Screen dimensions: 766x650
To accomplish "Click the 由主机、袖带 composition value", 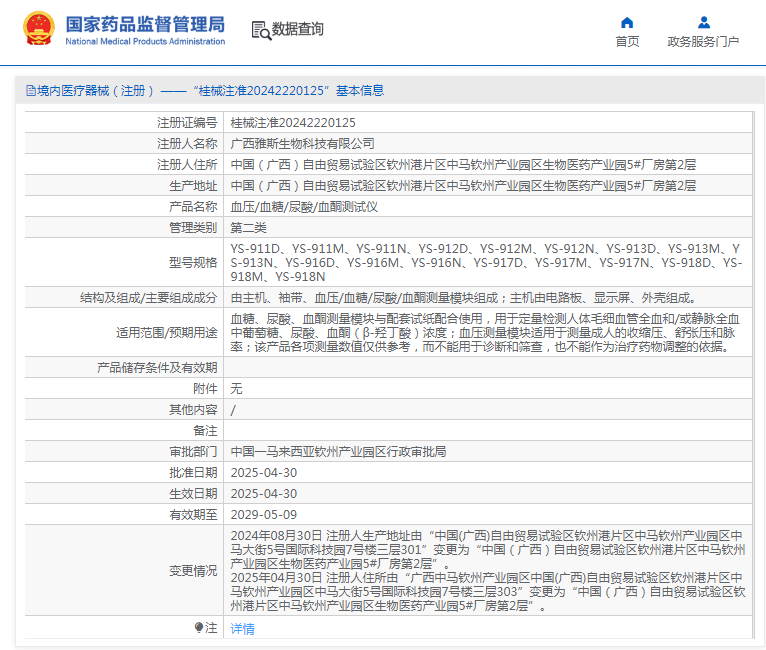I will [463, 298].
